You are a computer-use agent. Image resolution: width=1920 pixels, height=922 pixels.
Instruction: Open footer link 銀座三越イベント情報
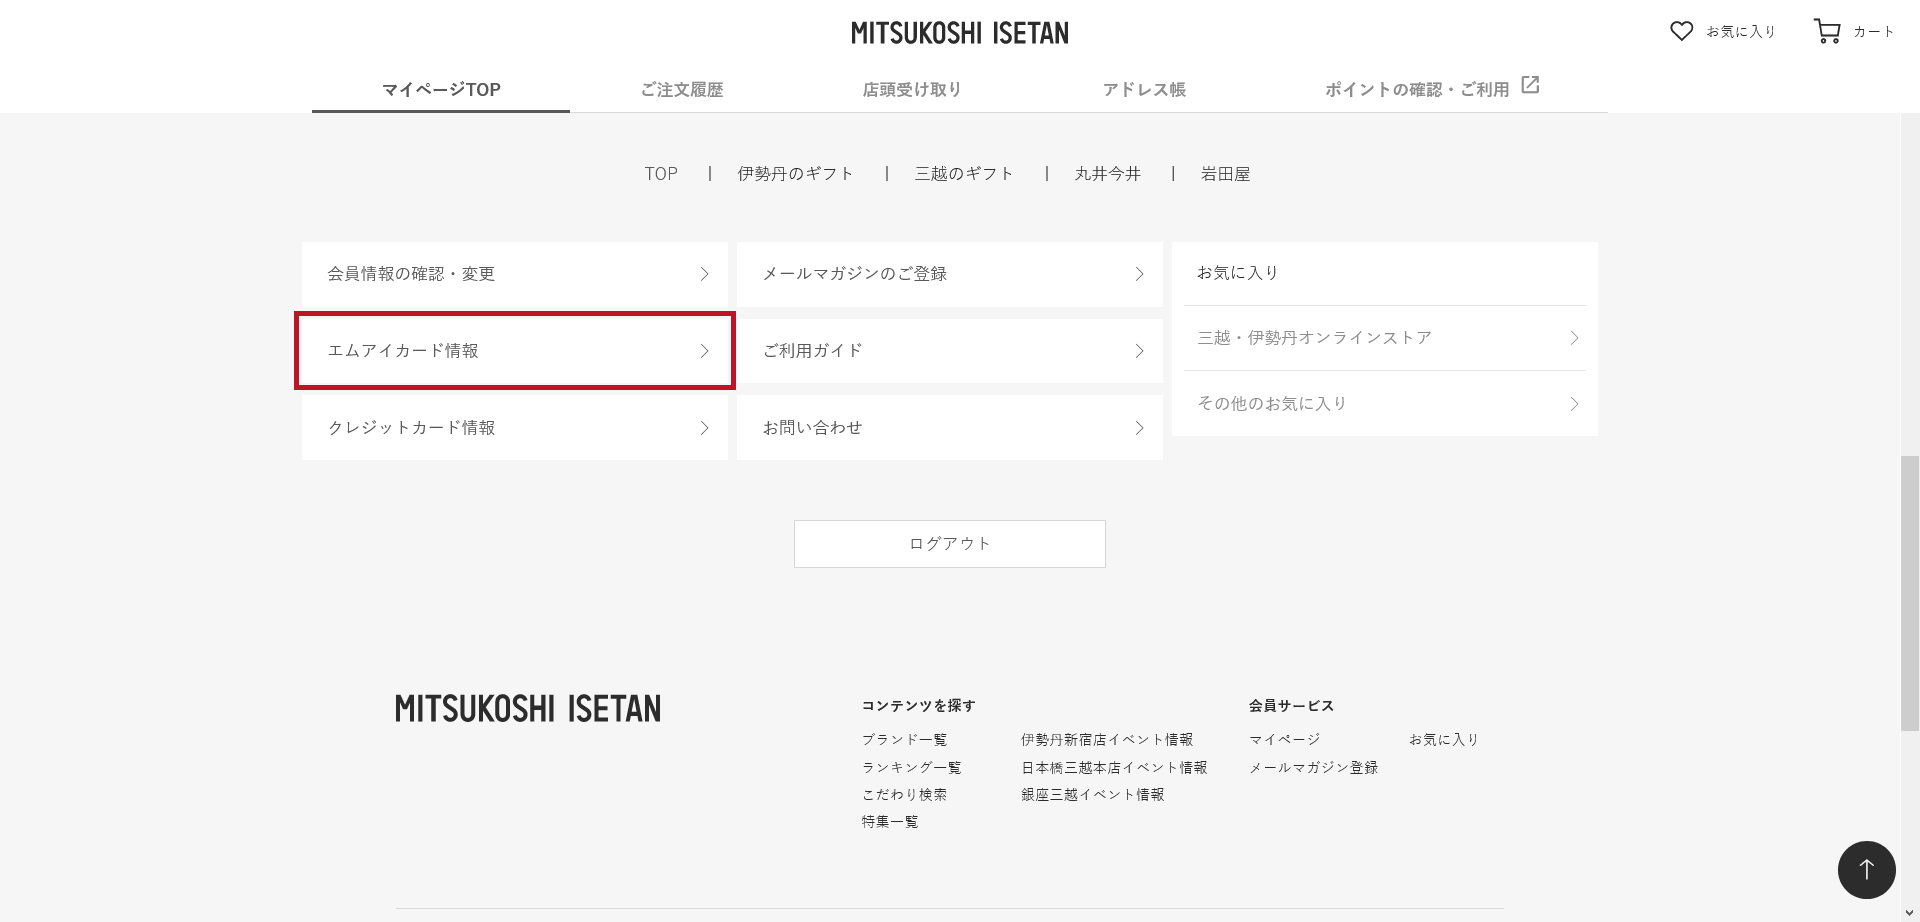[1092, 795]
